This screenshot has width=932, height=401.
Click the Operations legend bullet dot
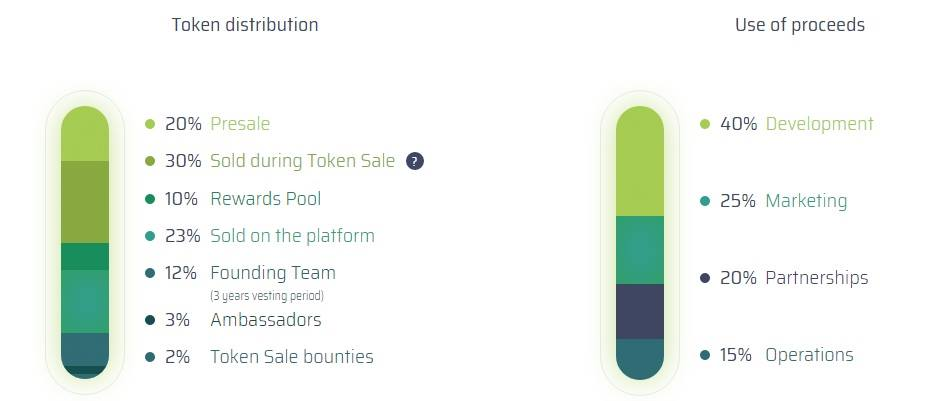[705, 355]
